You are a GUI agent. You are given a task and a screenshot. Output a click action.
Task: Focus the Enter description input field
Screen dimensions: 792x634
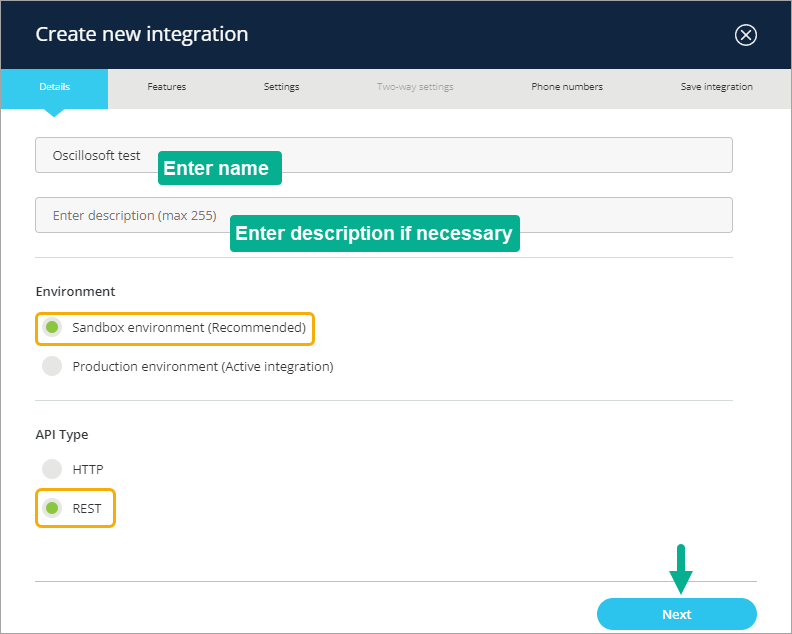point(384,215)
